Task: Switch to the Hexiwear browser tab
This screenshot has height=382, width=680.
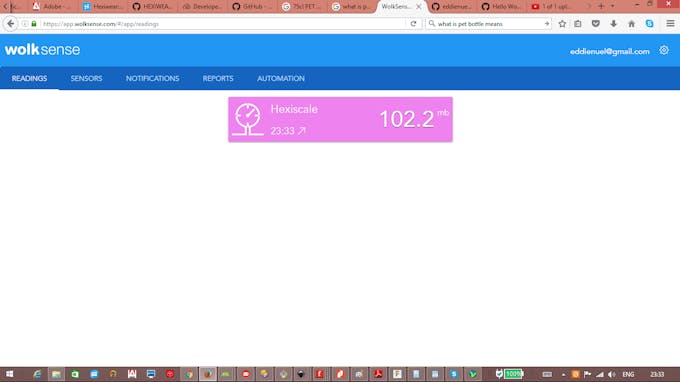Action: click(102, 7)
